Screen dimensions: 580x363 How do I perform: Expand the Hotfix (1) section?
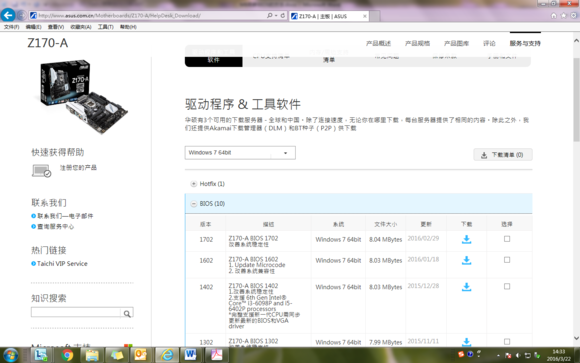point(193,184)
